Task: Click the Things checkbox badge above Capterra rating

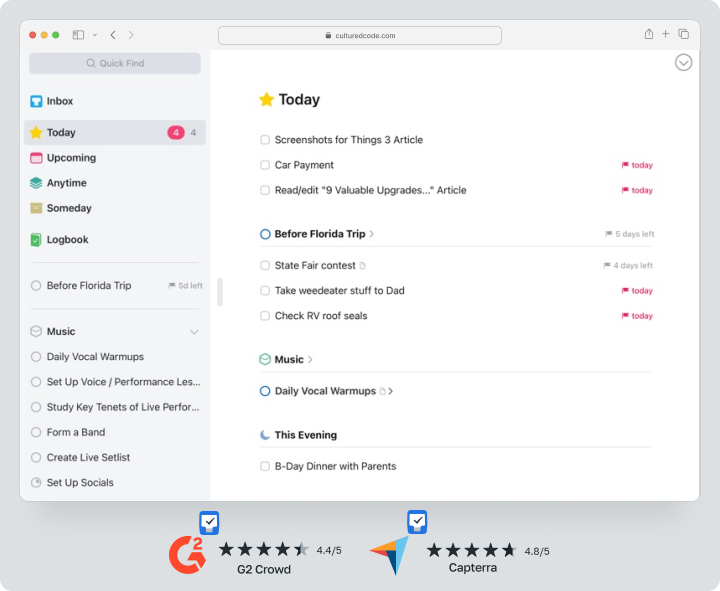Action: click(x=417, y=522)
